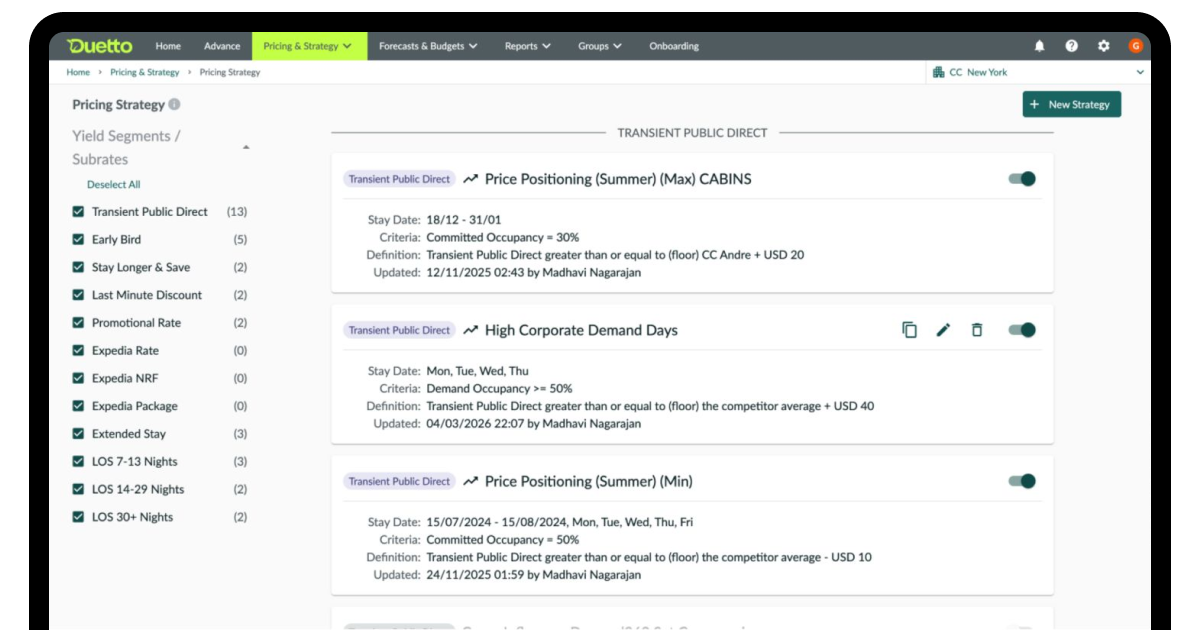This screenshot has height=630, width=1200.
Task: Uncheck the Expedia Package checkbox
Action: 78,406
